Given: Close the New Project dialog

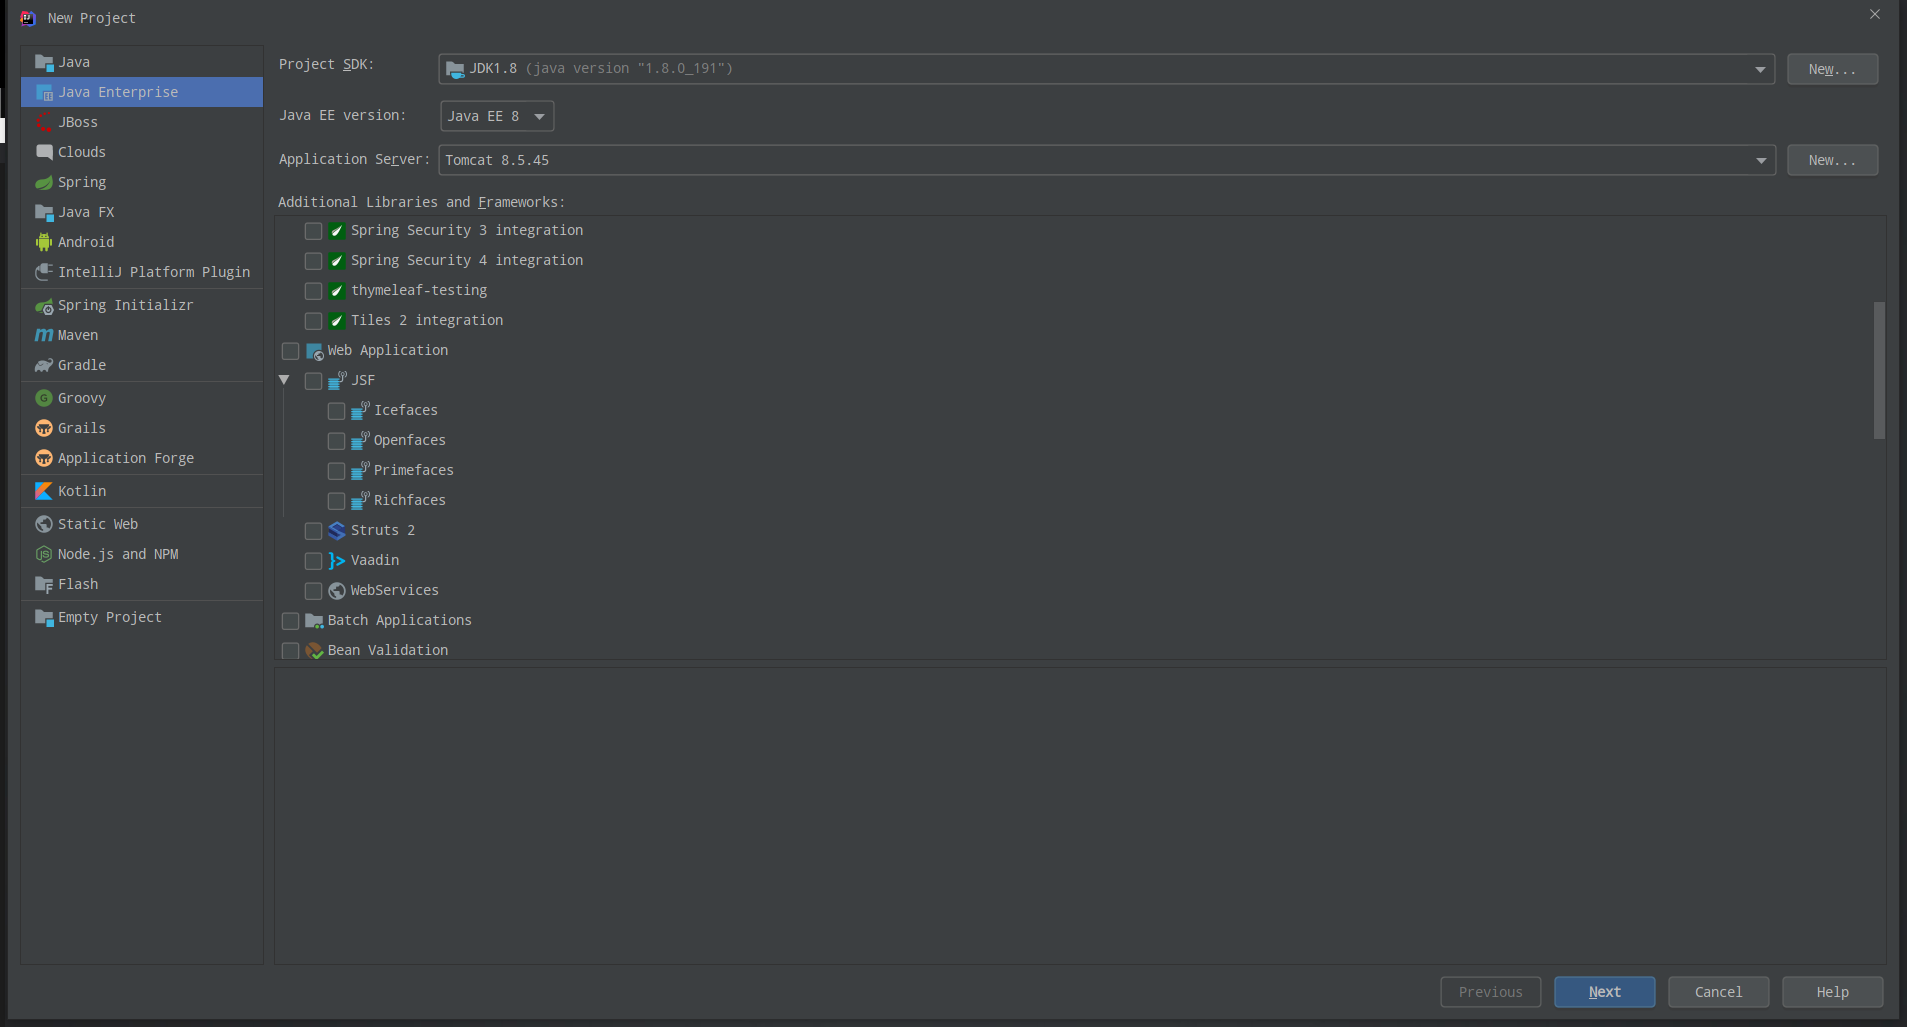Looking at the screenshot, I should click(1875, 14).
